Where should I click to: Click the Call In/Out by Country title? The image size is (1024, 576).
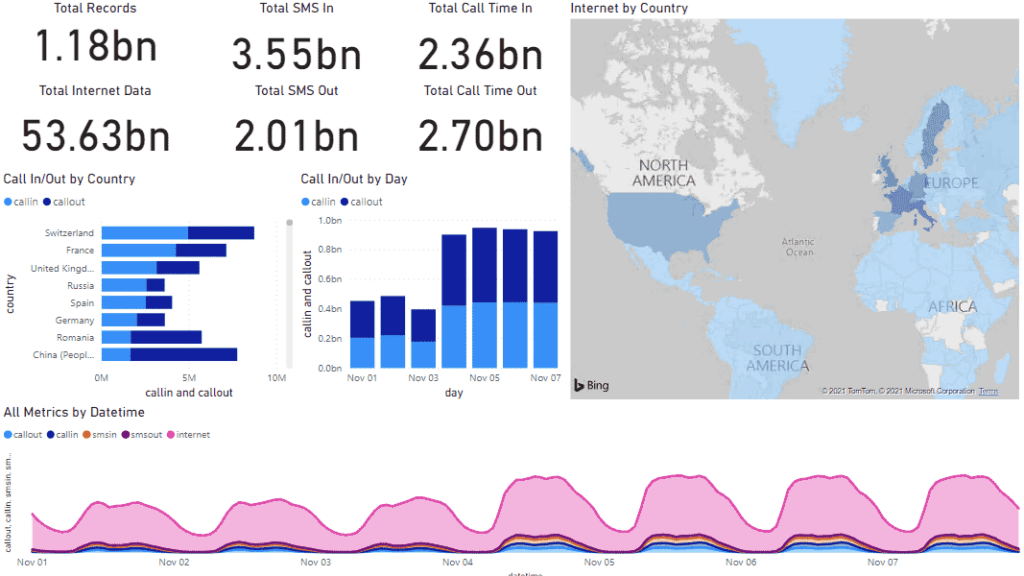69,179
